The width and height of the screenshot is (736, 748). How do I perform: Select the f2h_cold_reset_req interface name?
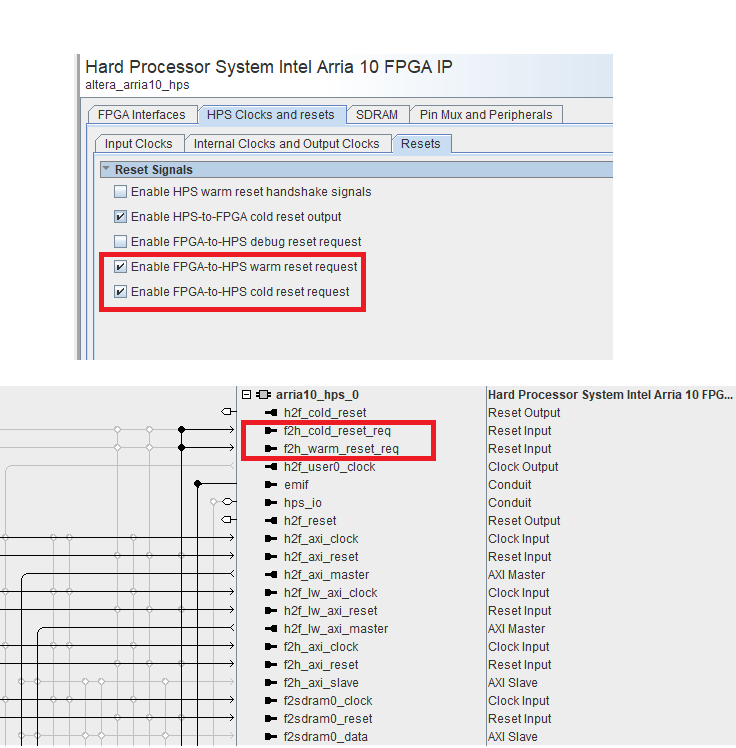337,431
